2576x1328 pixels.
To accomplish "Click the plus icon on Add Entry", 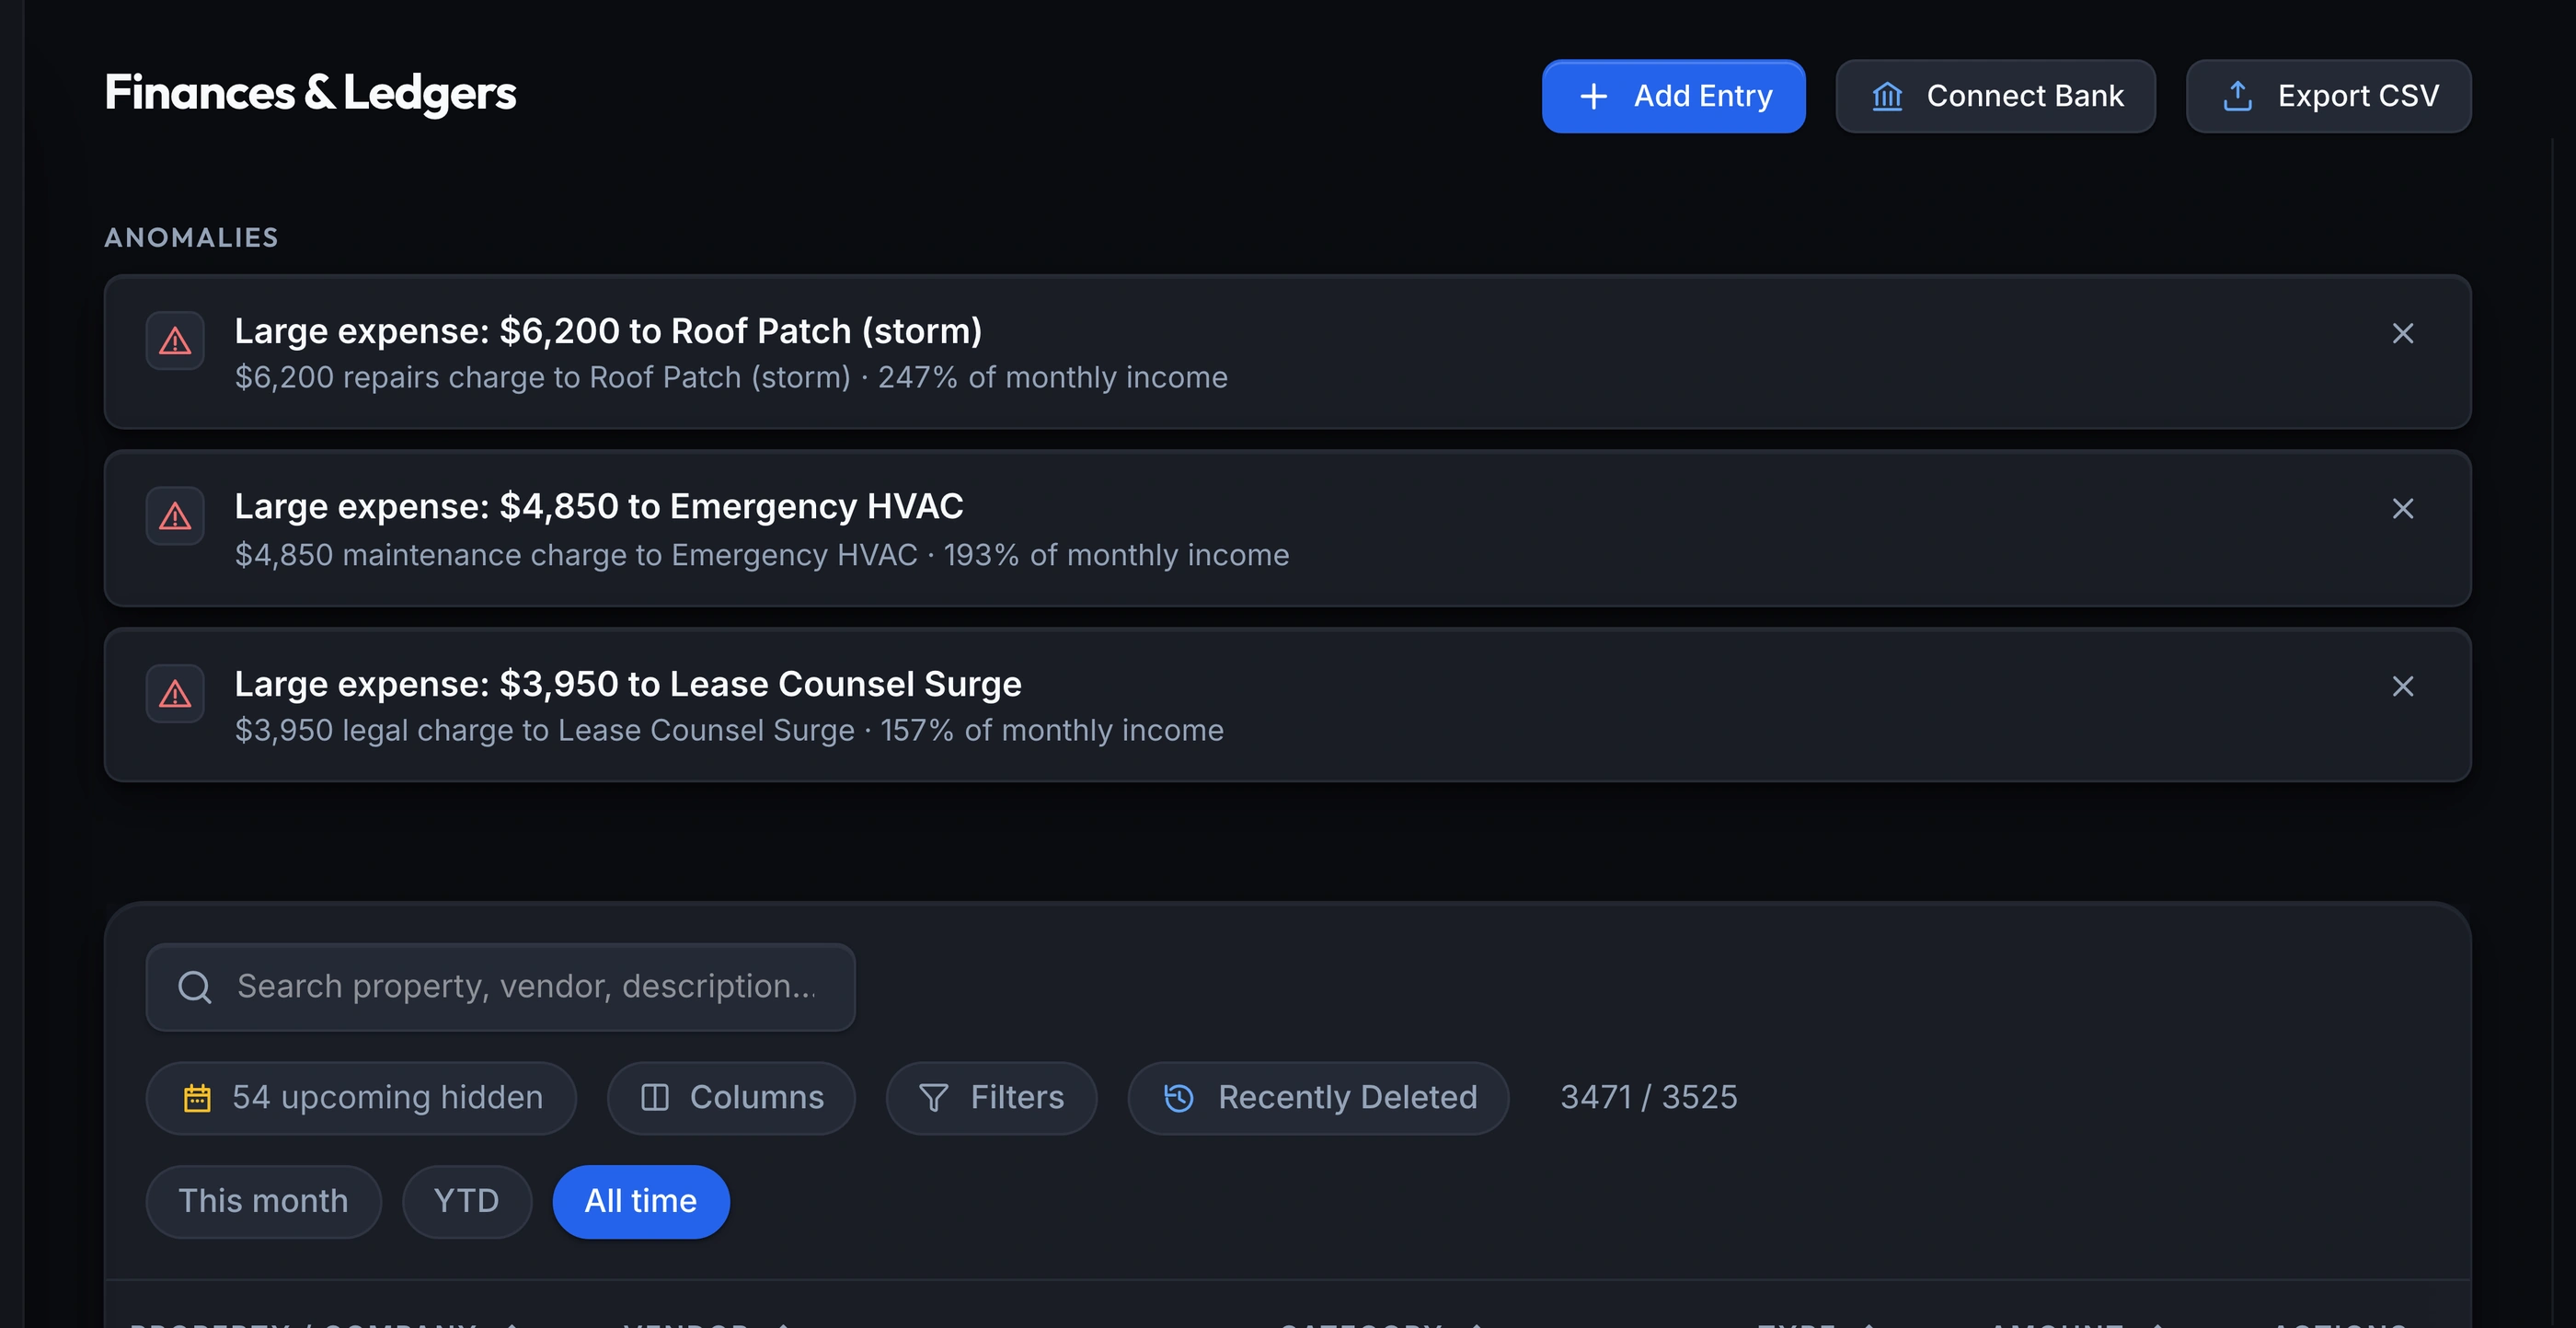I will click(1593, 96).
